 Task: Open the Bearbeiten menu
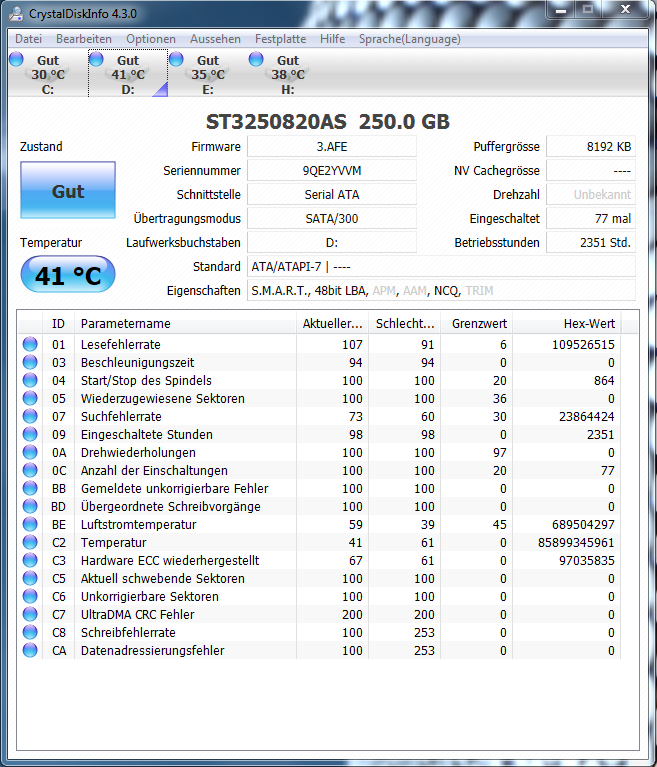(x=84, y=39)
